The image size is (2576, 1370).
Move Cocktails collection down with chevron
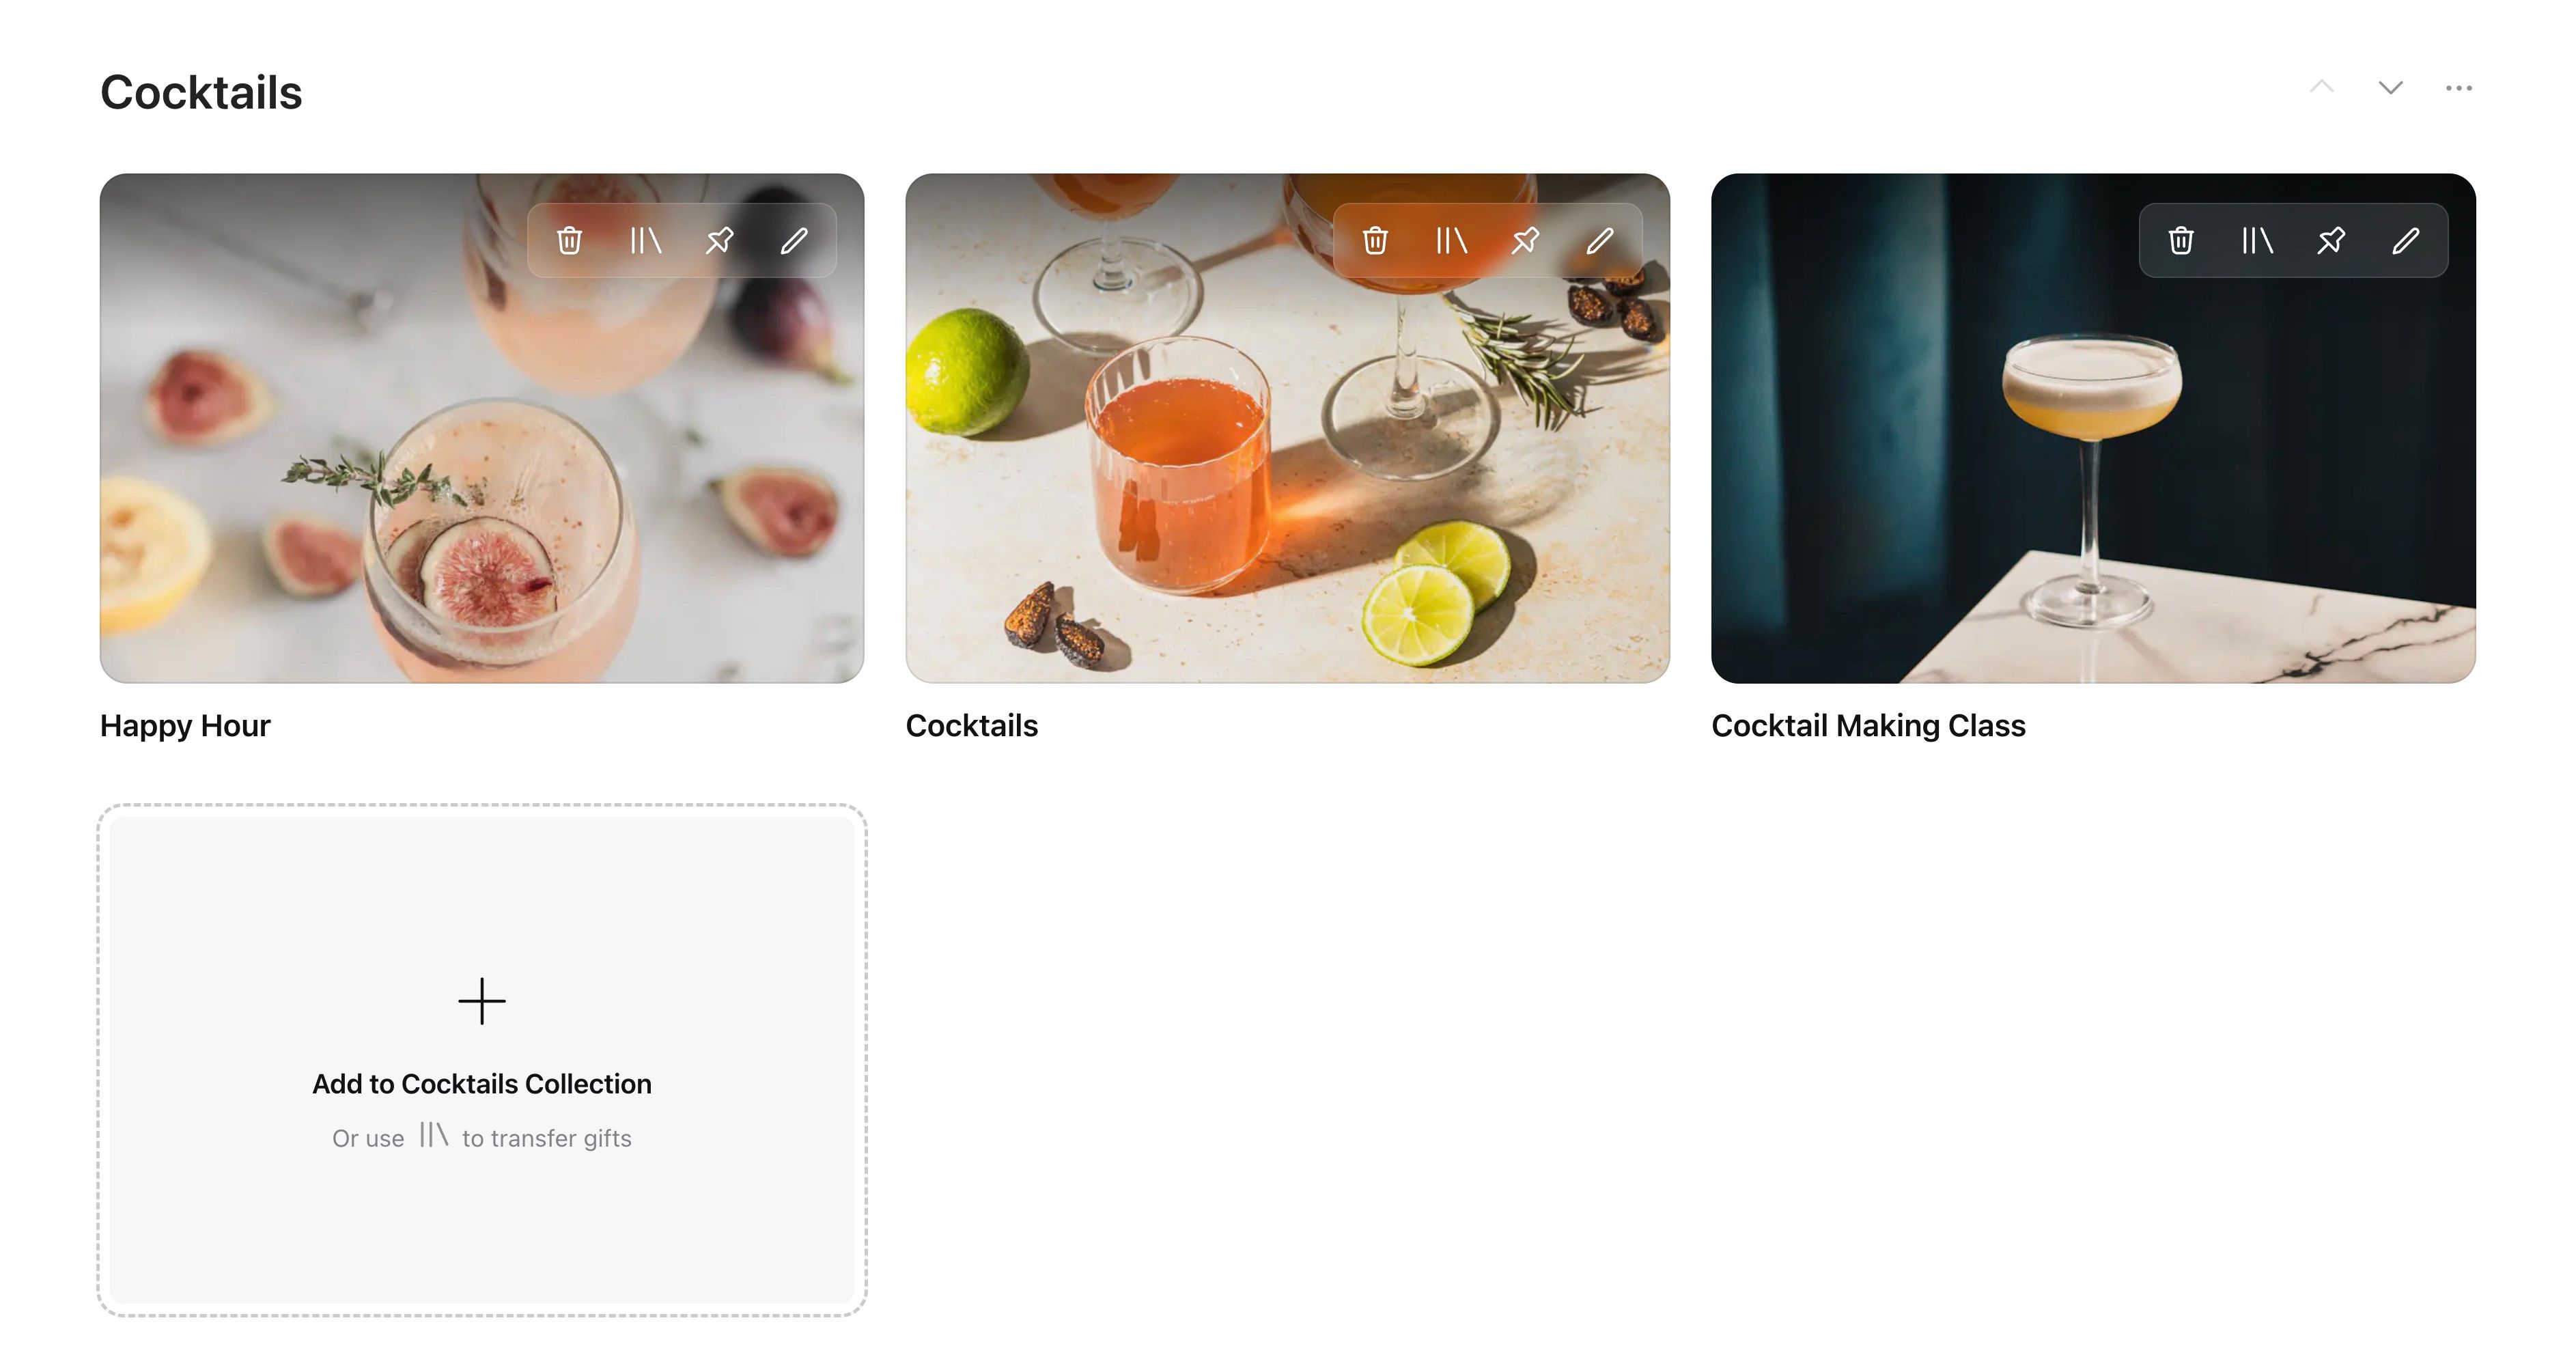pos(2391,87)
